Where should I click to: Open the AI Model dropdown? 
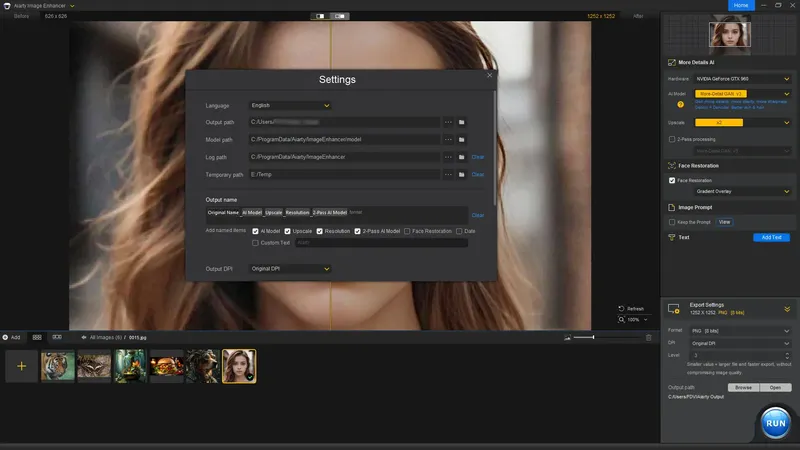pos(742,94)
